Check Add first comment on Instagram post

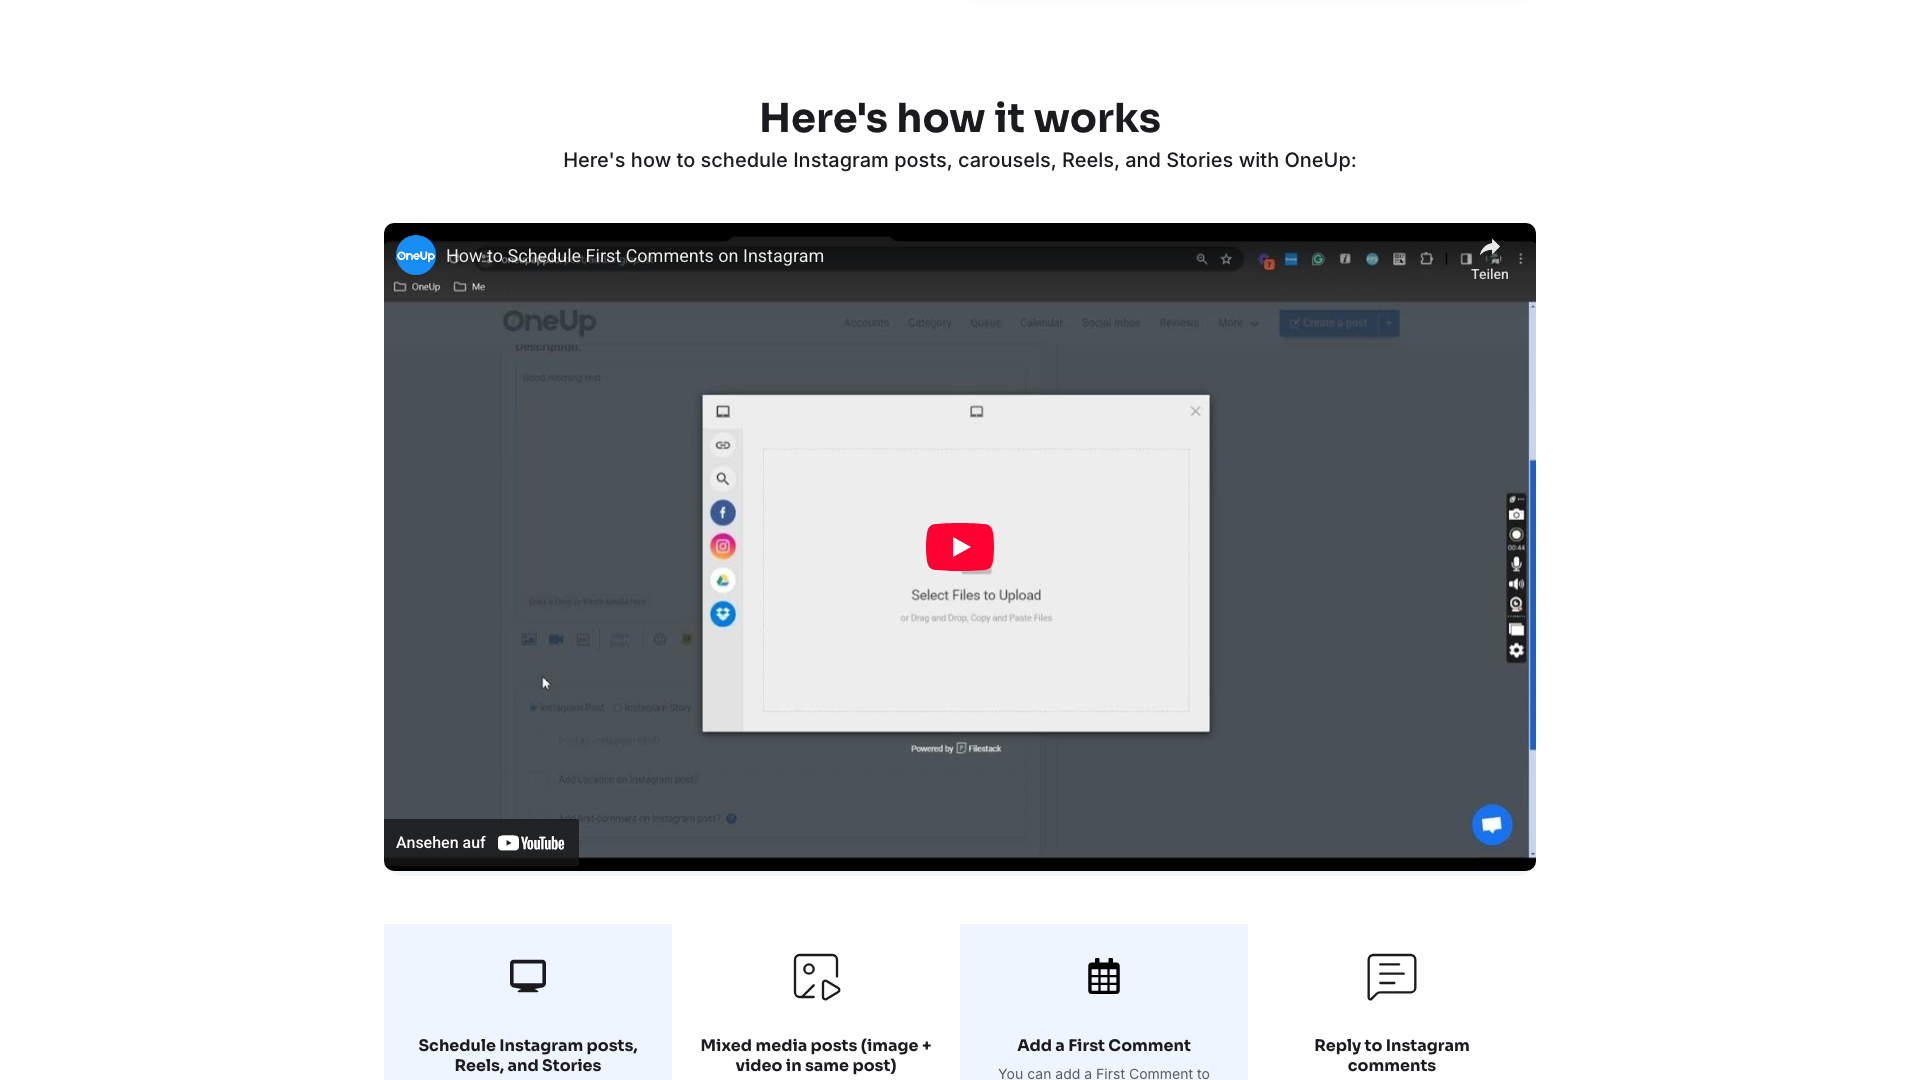pyautogui.click(x=538, y=818)
